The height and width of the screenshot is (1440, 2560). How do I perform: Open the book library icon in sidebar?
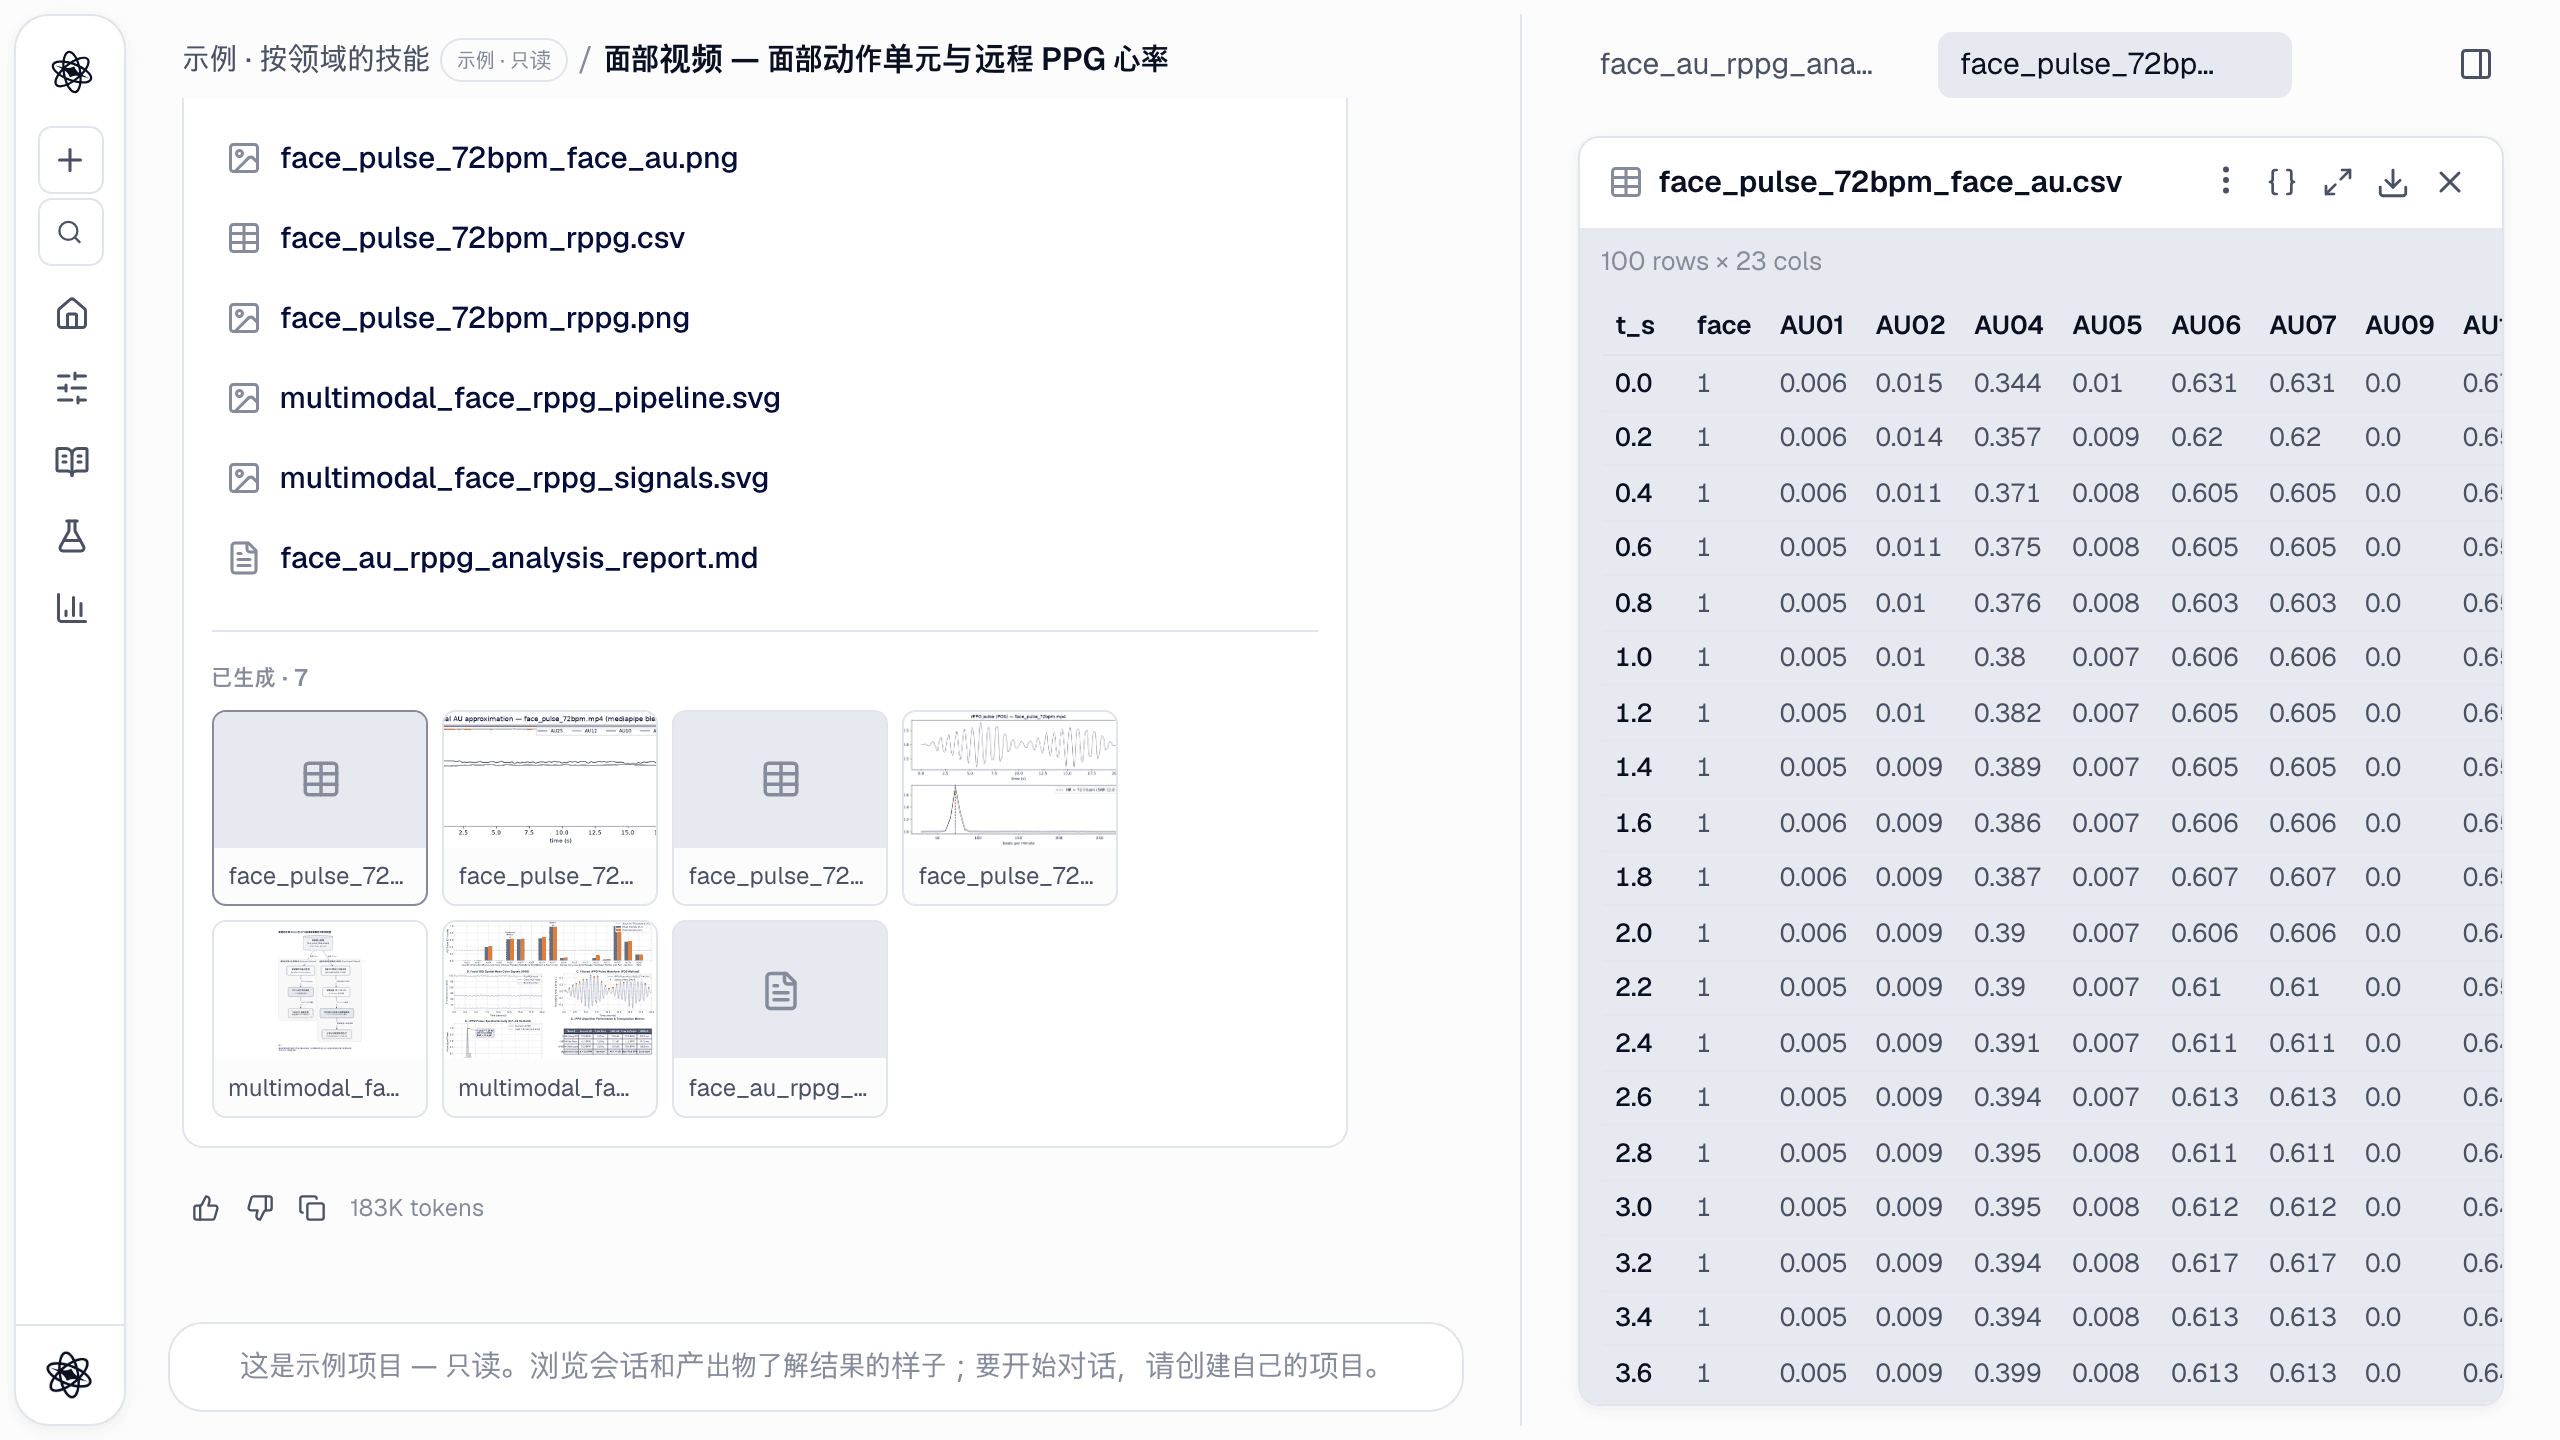coord(71,461)
